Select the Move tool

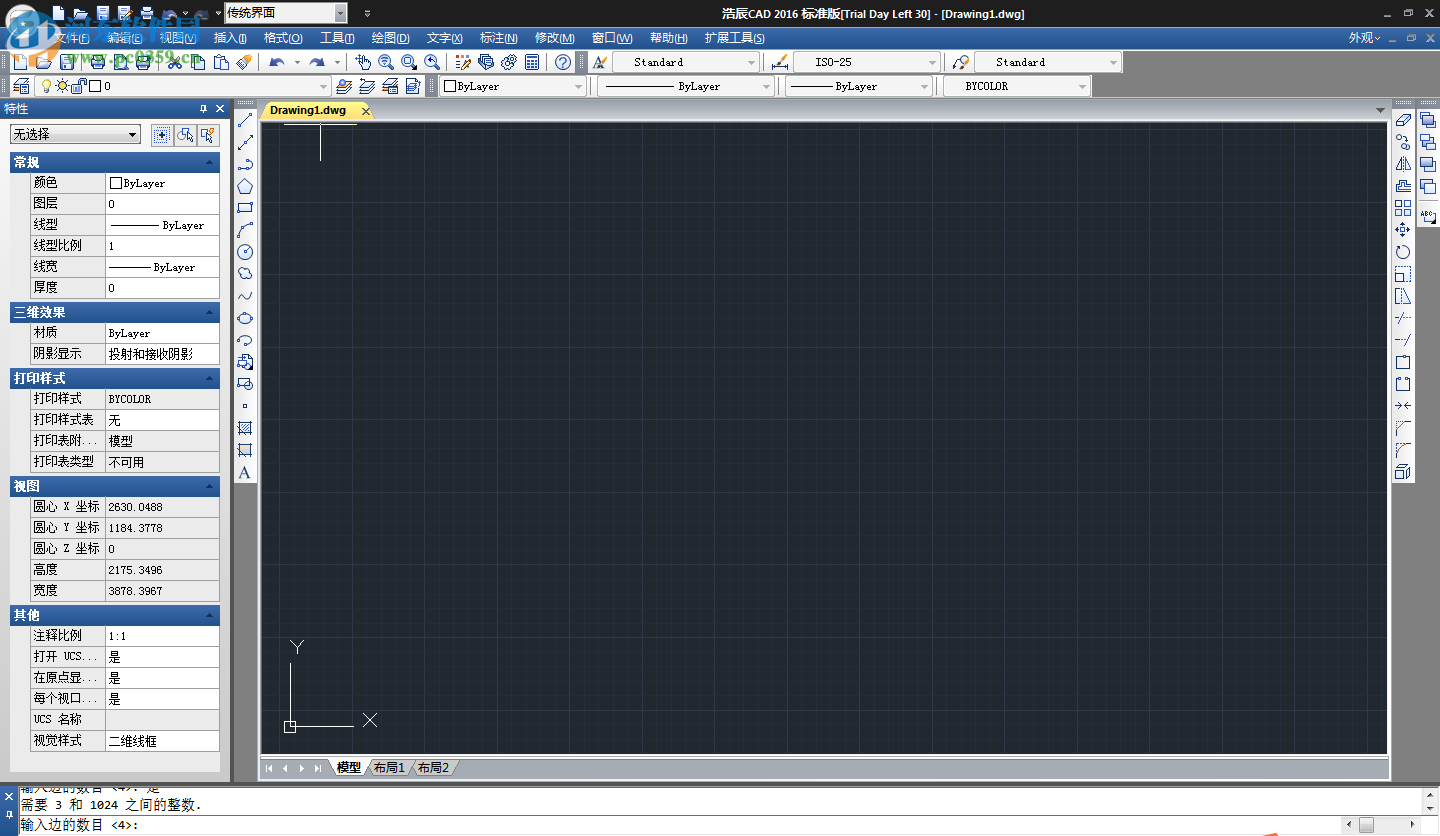pos(1403,230)
